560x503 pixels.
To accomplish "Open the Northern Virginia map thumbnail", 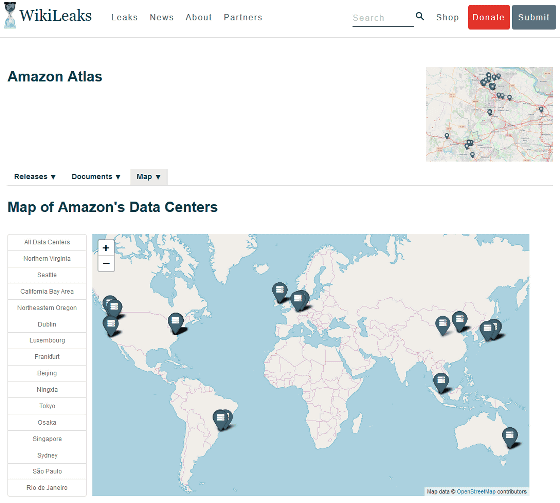I will click(489, 114).
